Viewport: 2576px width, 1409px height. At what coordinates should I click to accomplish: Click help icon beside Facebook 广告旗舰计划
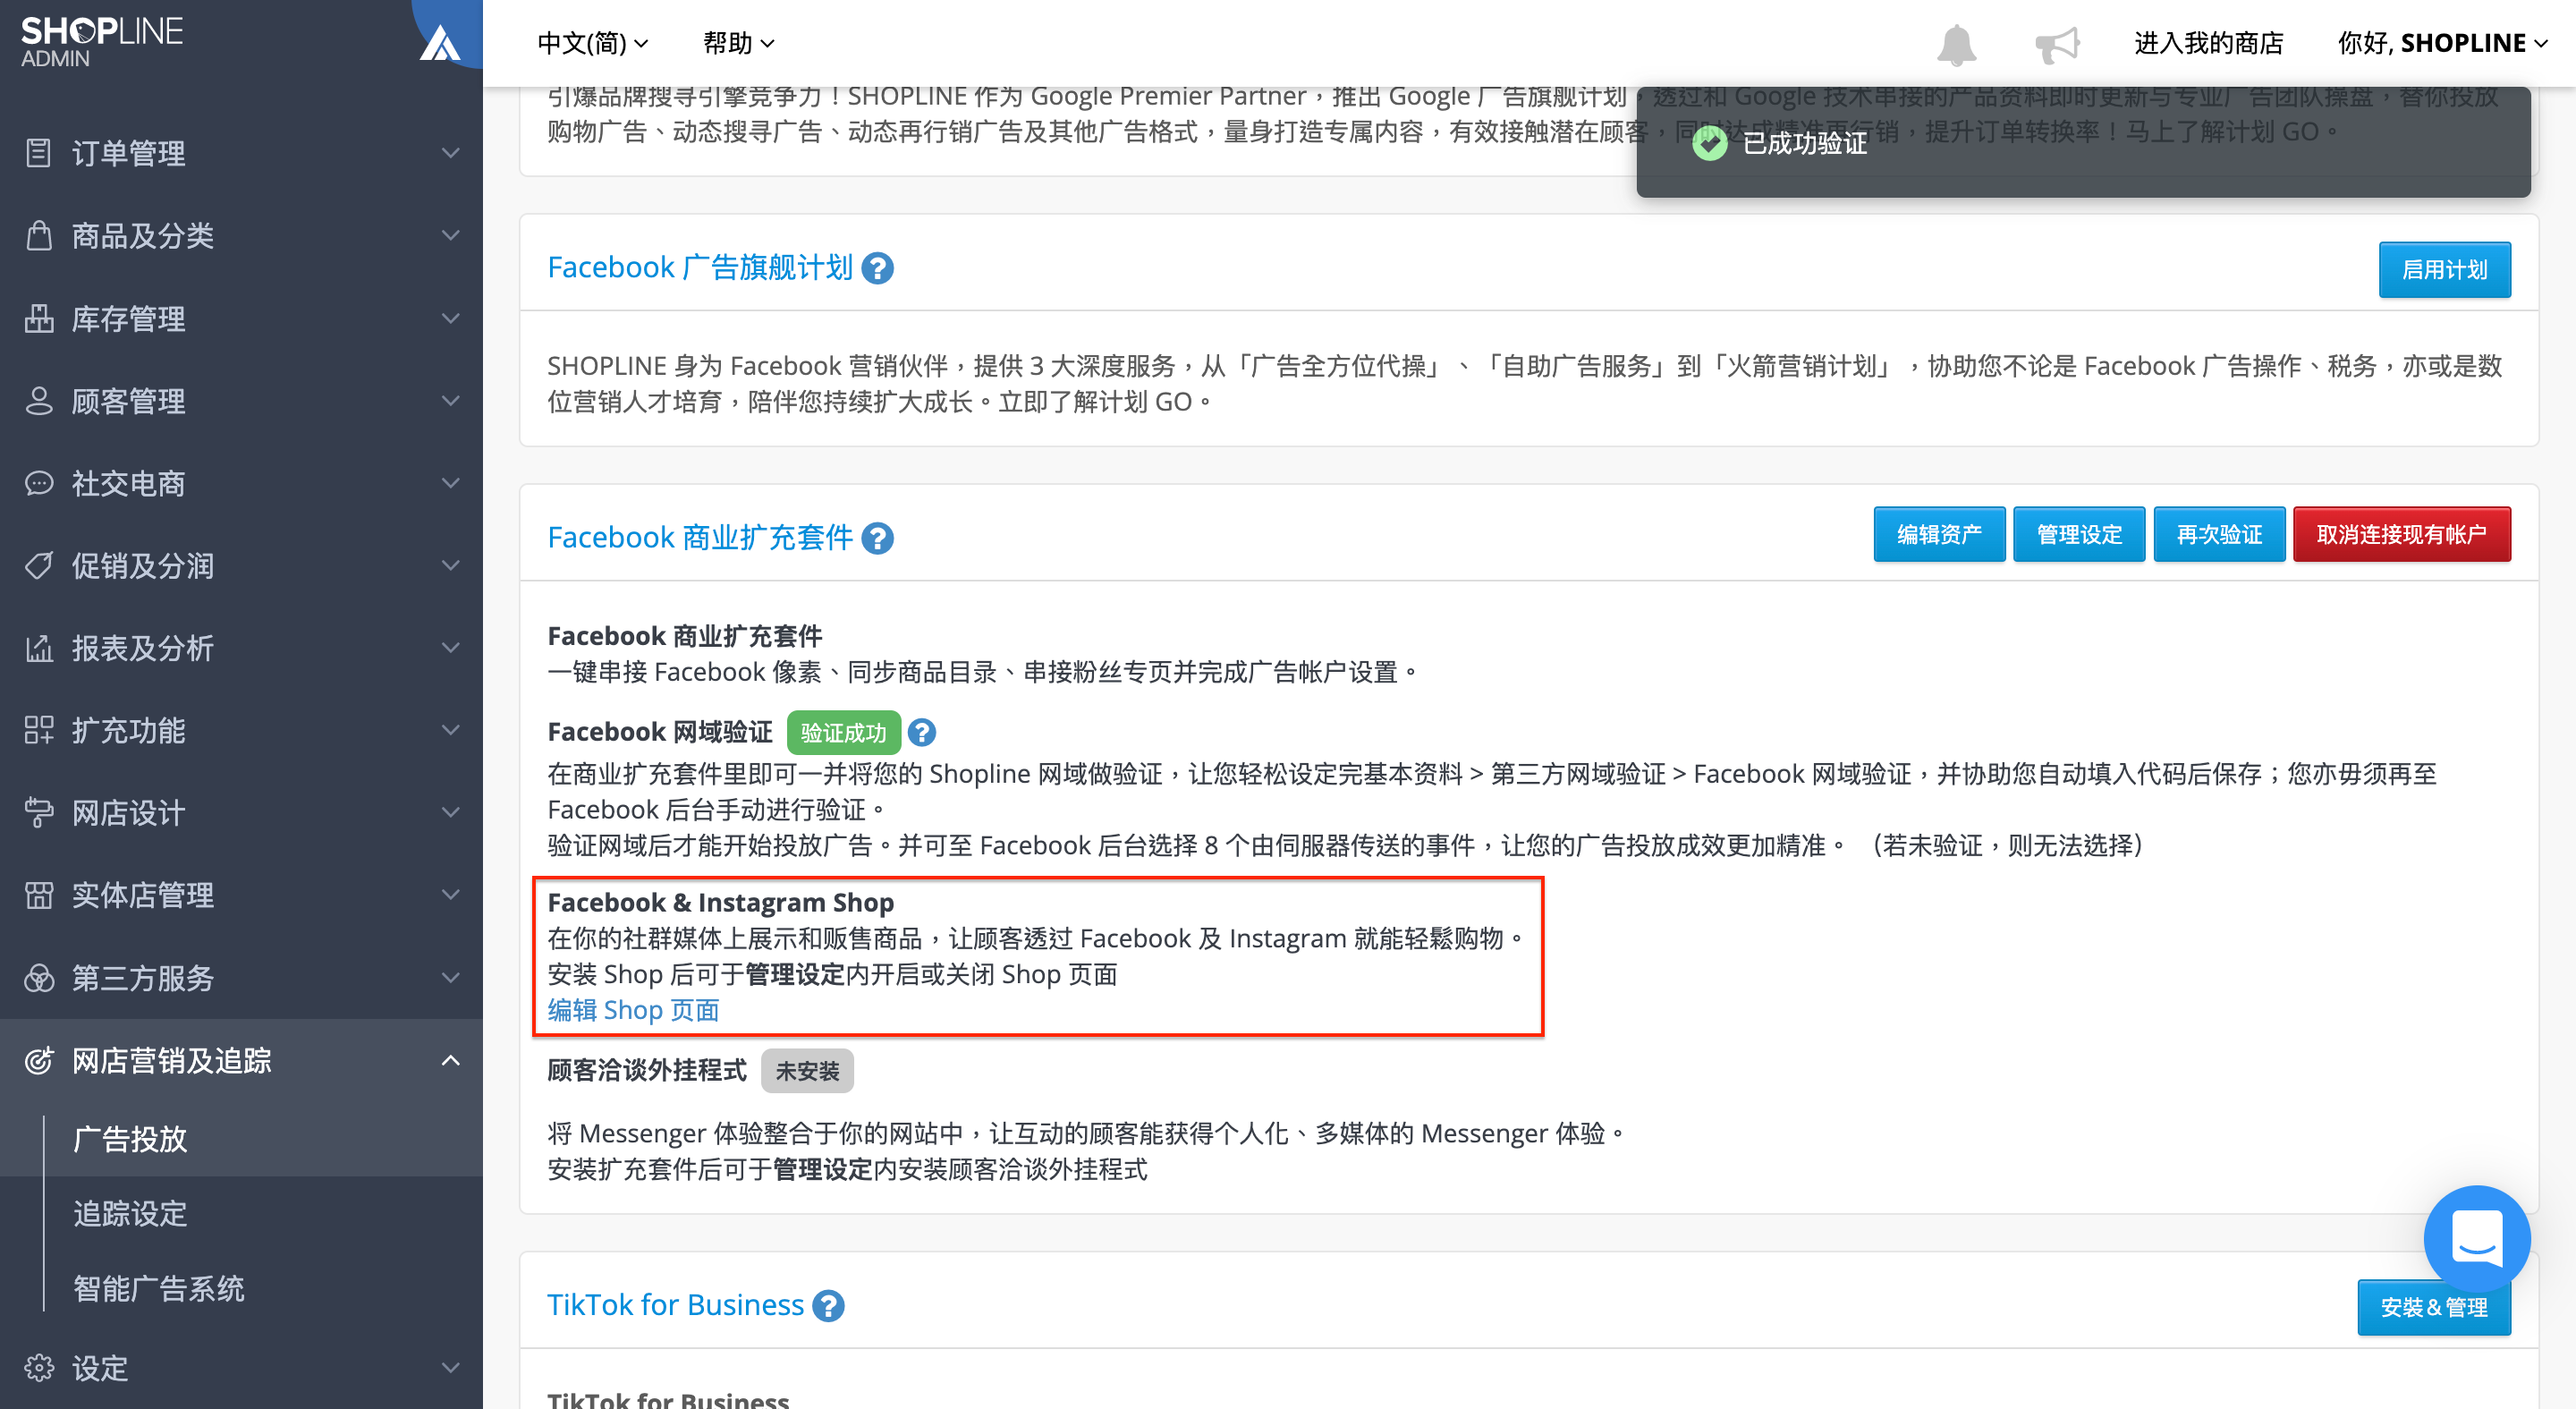pos(877,268)
